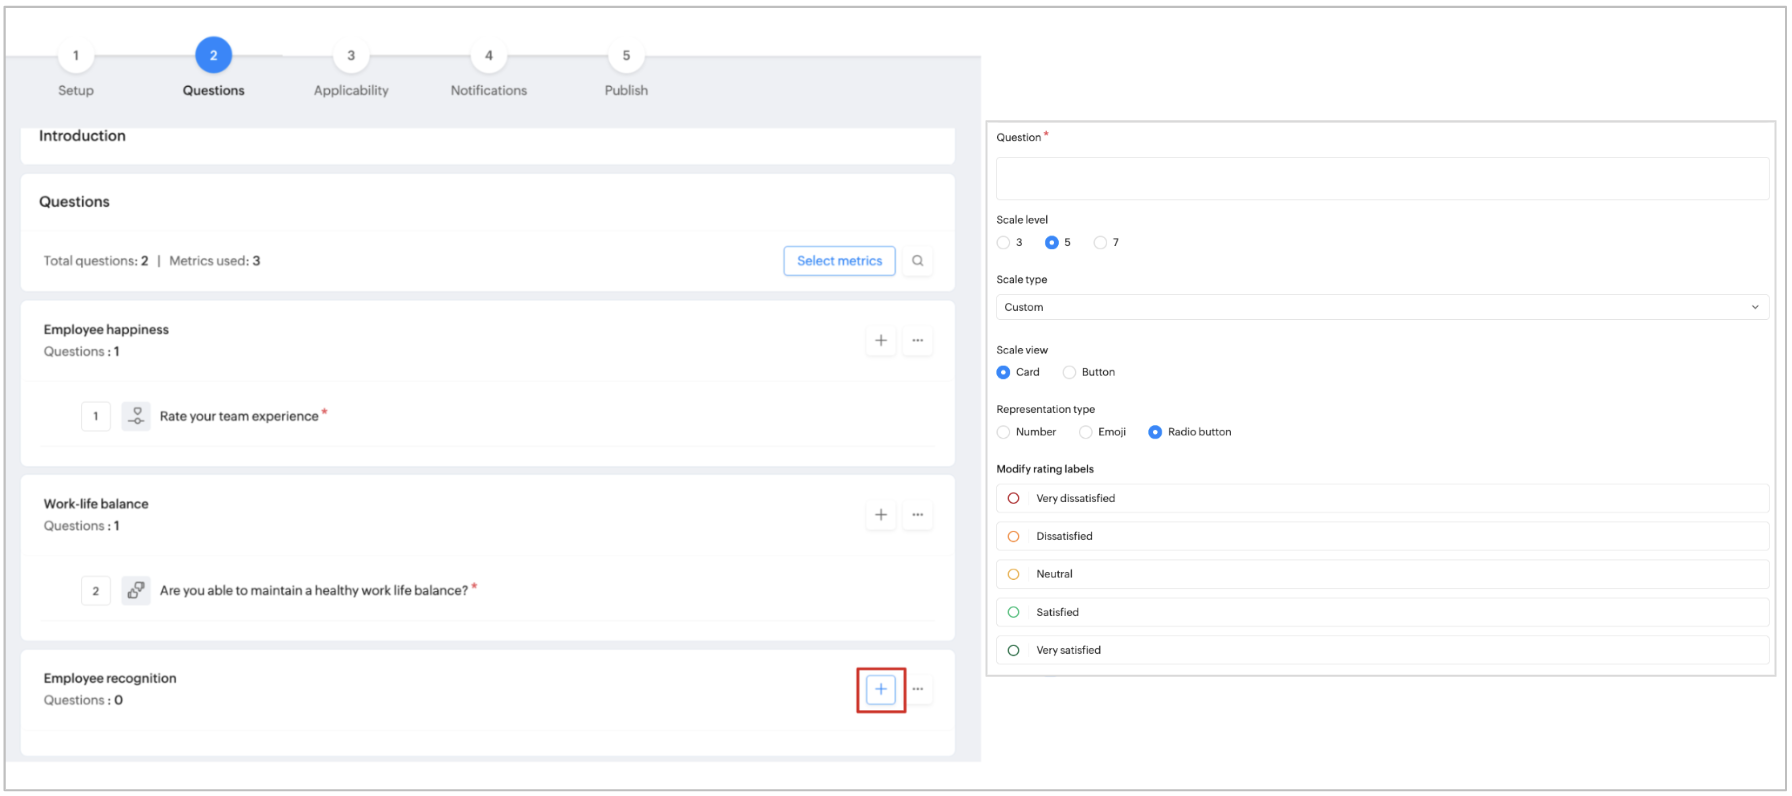Image resolution: width=1792 pixels, height=796 pixels.
Task: Click the red Very dissatisfied color circle
Action: (1013, 498)
